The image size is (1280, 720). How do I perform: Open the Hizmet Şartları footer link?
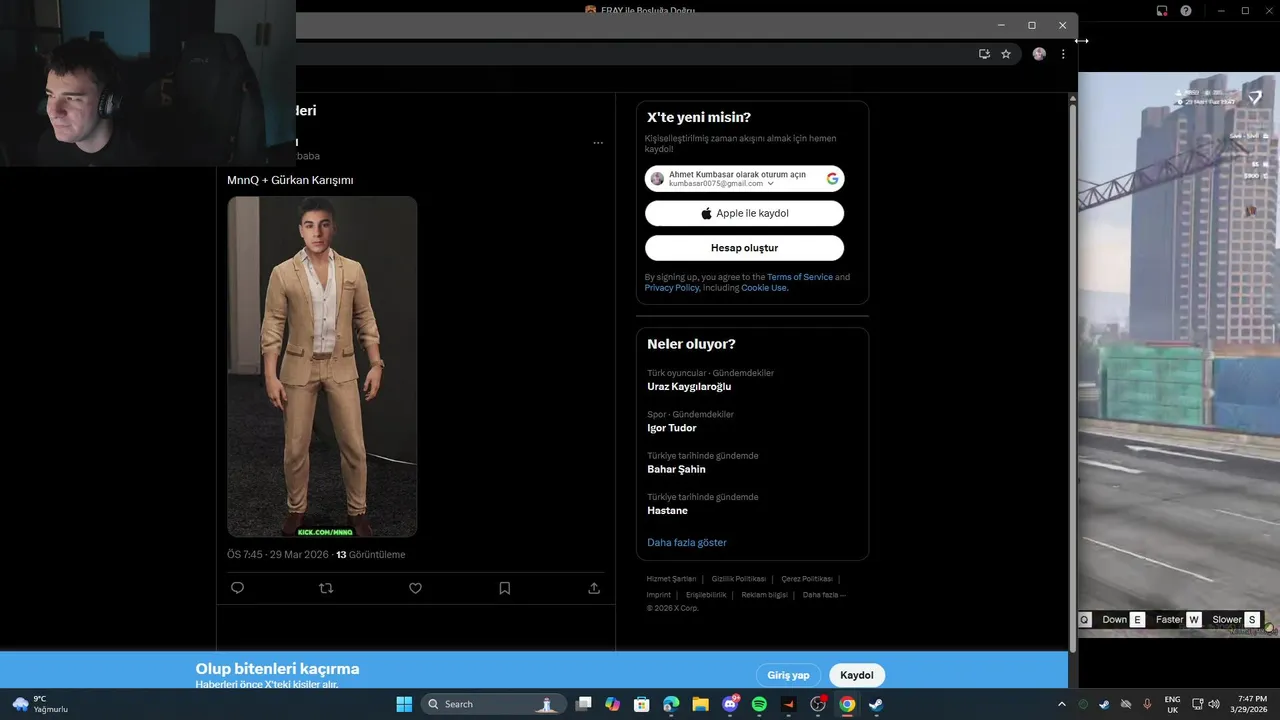(x=671, y=579)
